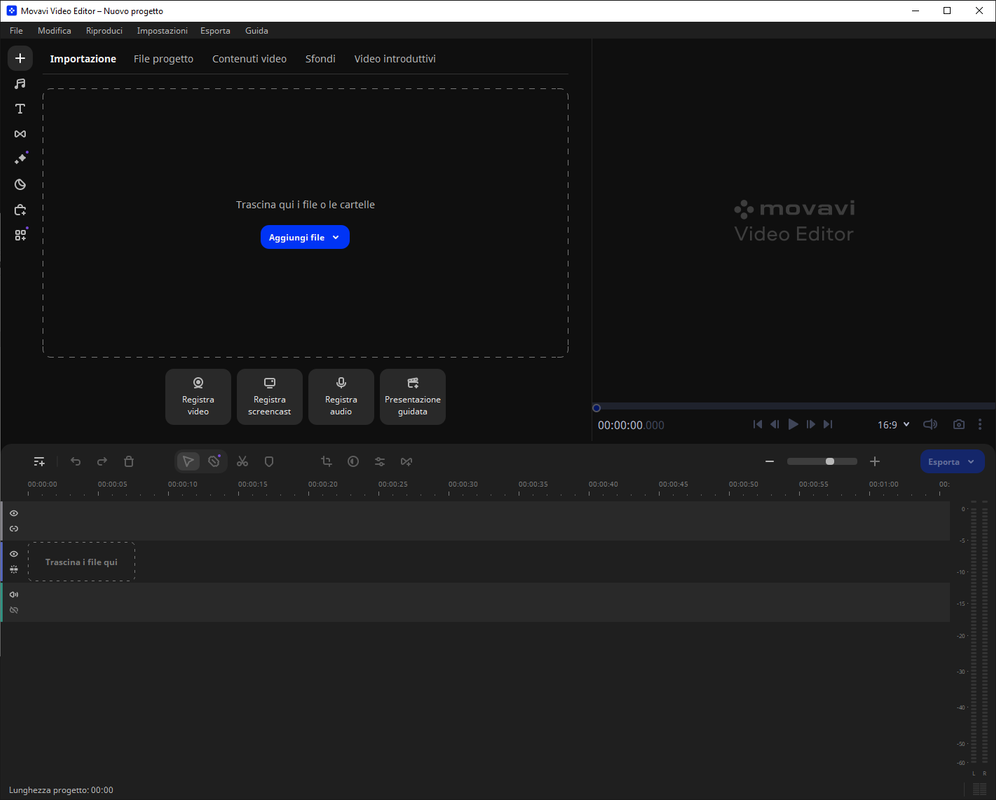Click the preview seek bar playhead
The image size is (996, 800).
pos(596,408)
